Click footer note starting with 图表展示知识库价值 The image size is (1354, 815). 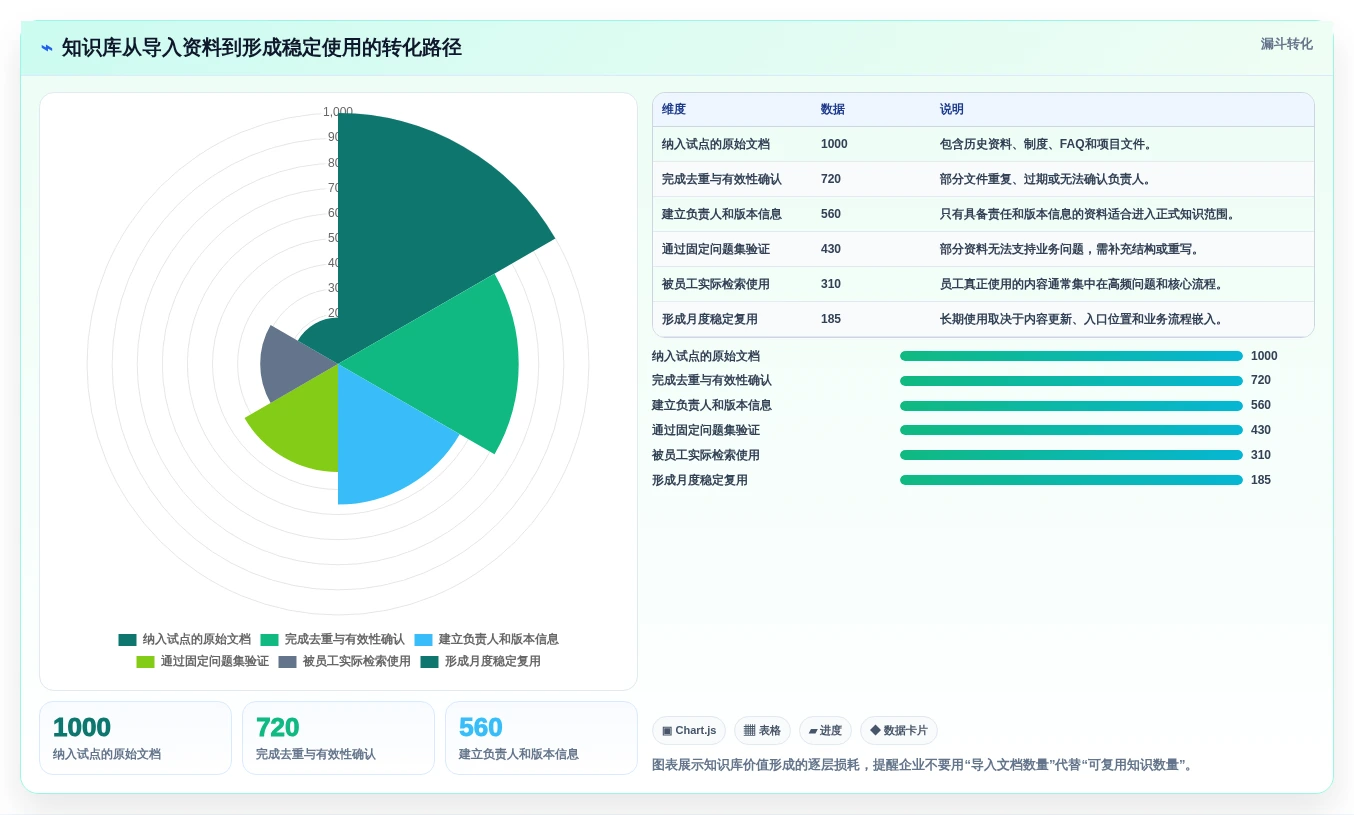[x=924, y=765]
